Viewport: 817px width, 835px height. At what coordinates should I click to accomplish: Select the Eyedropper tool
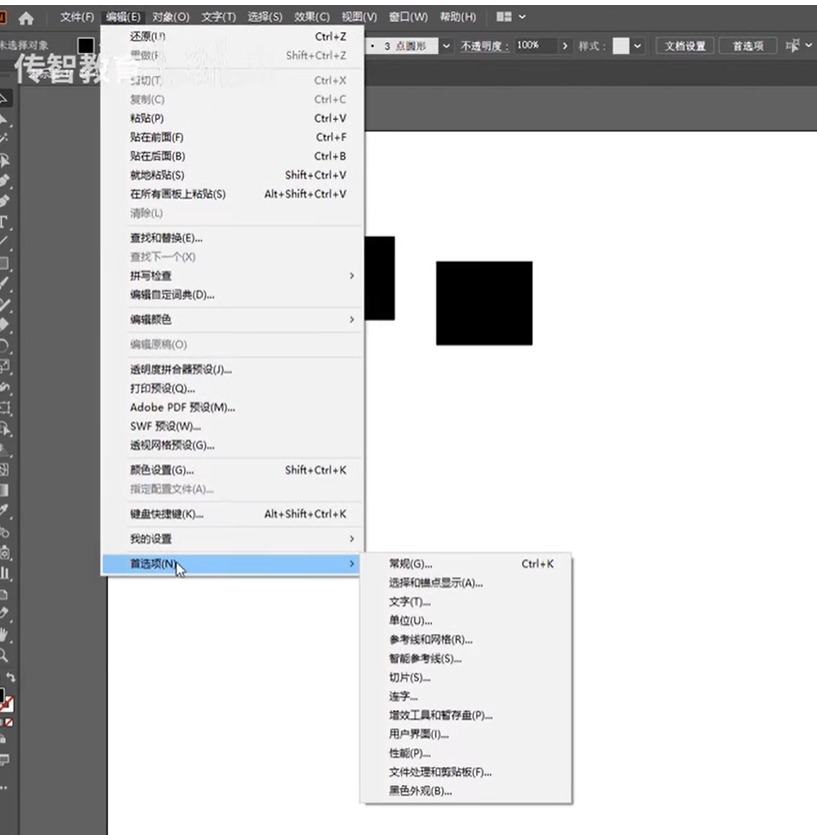click(4, 510)
